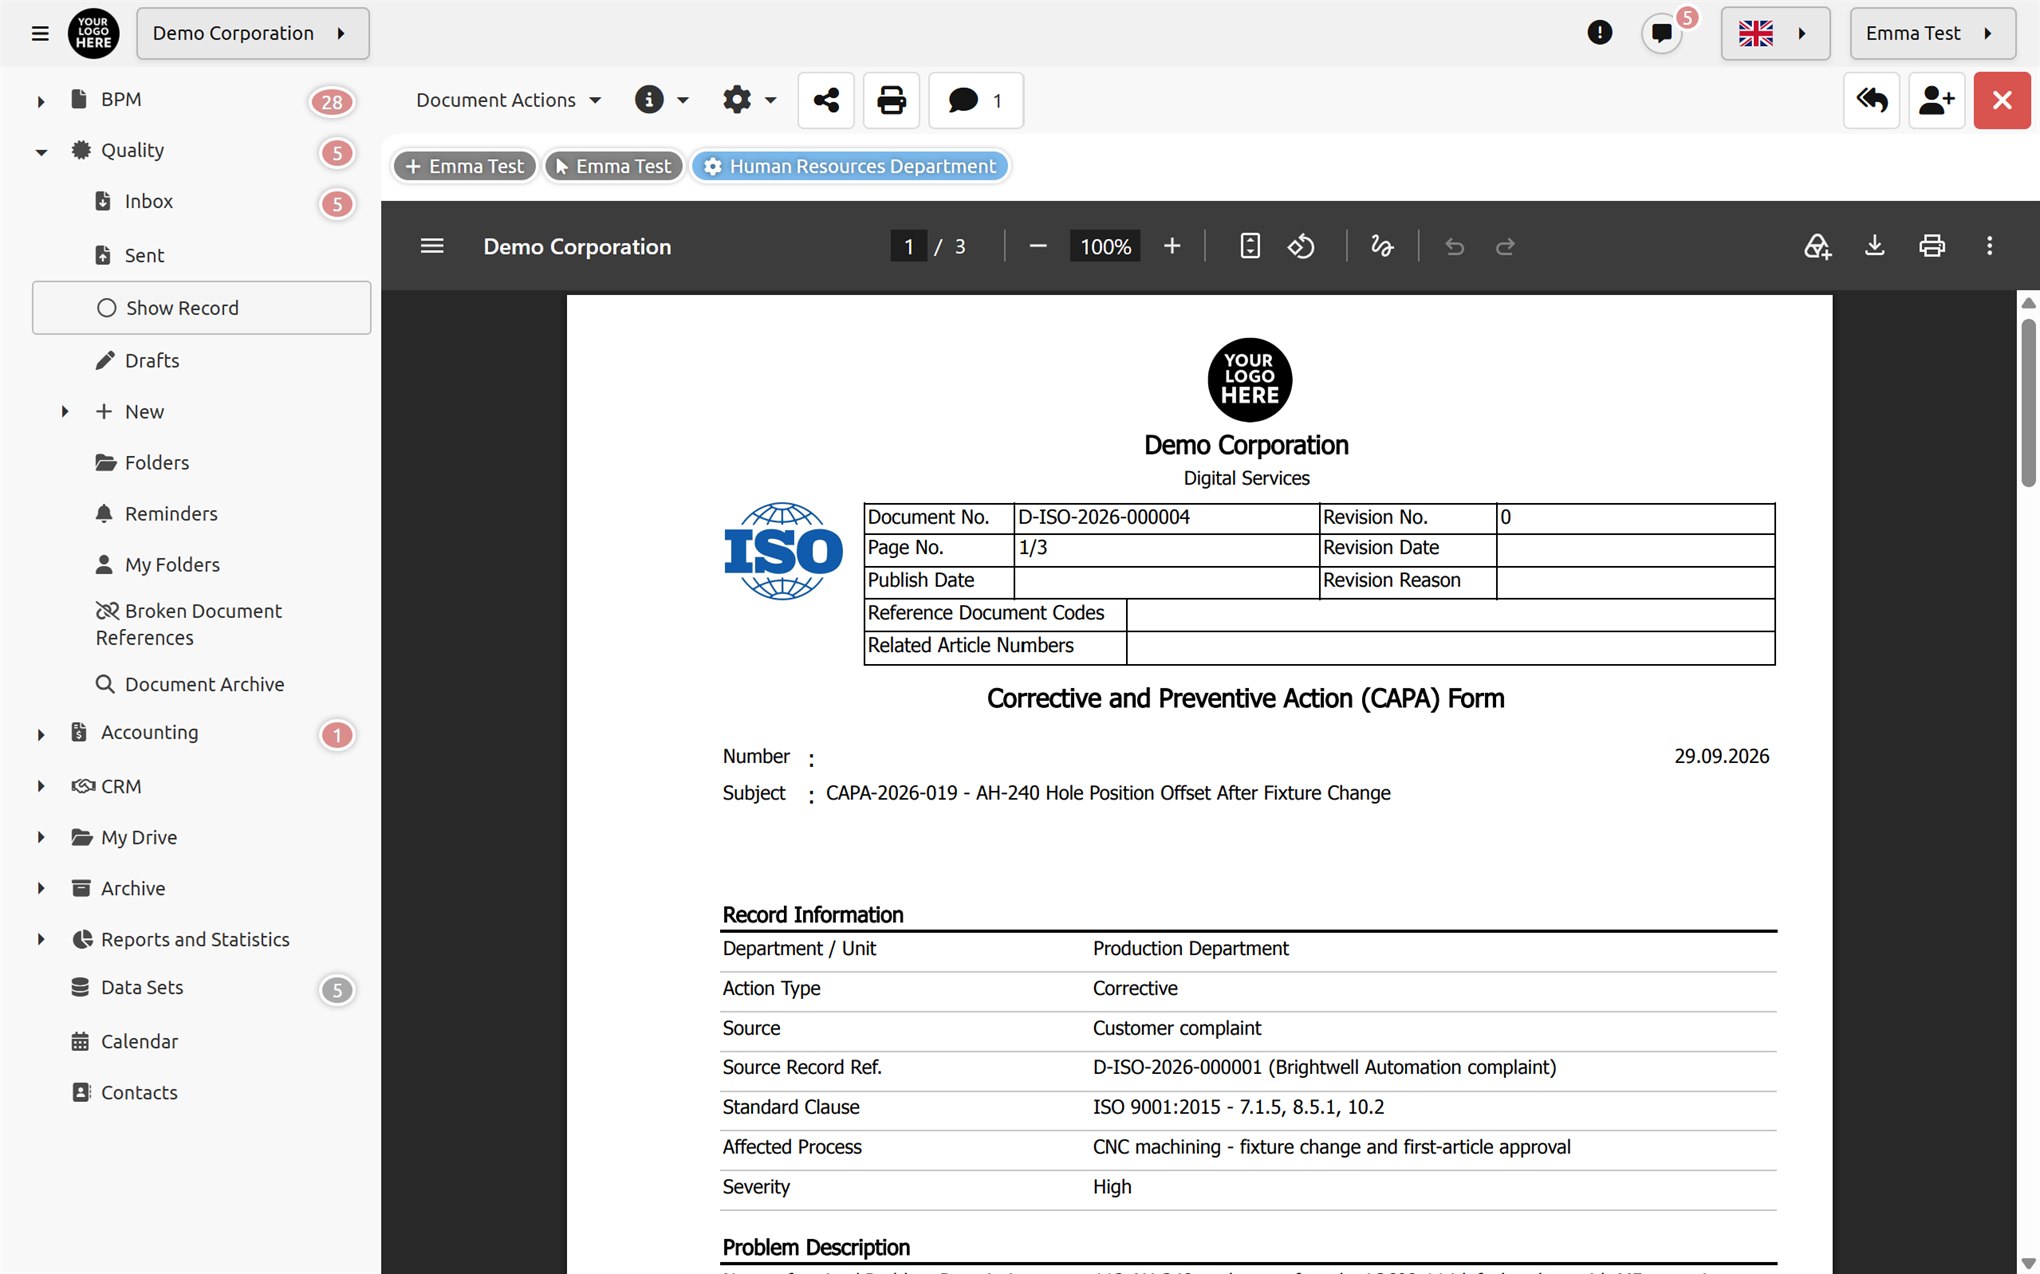Open the language selector with UK flag
The height and width of the screenshot is (1274, 2040).
[x=1775, y=33]
